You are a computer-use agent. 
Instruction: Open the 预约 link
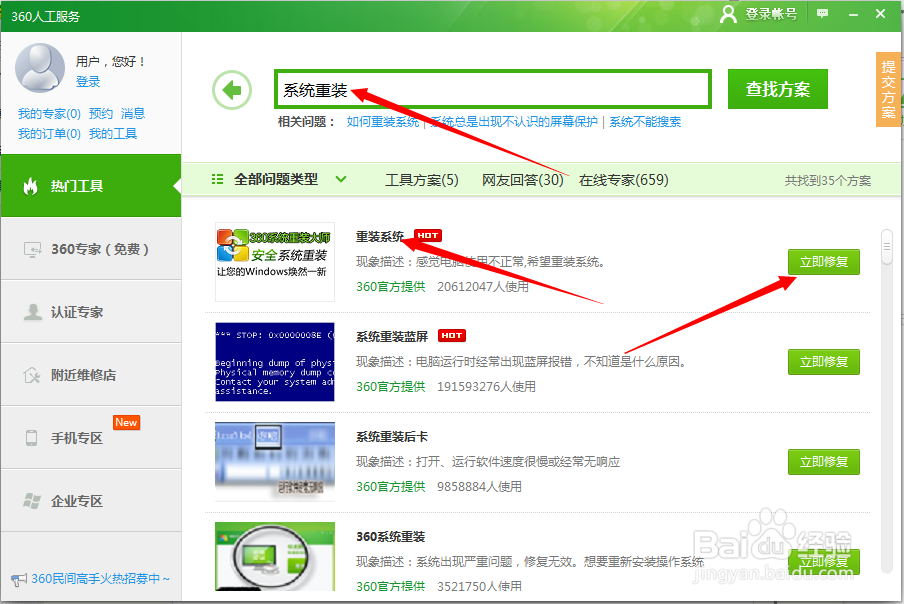[100, 114]
